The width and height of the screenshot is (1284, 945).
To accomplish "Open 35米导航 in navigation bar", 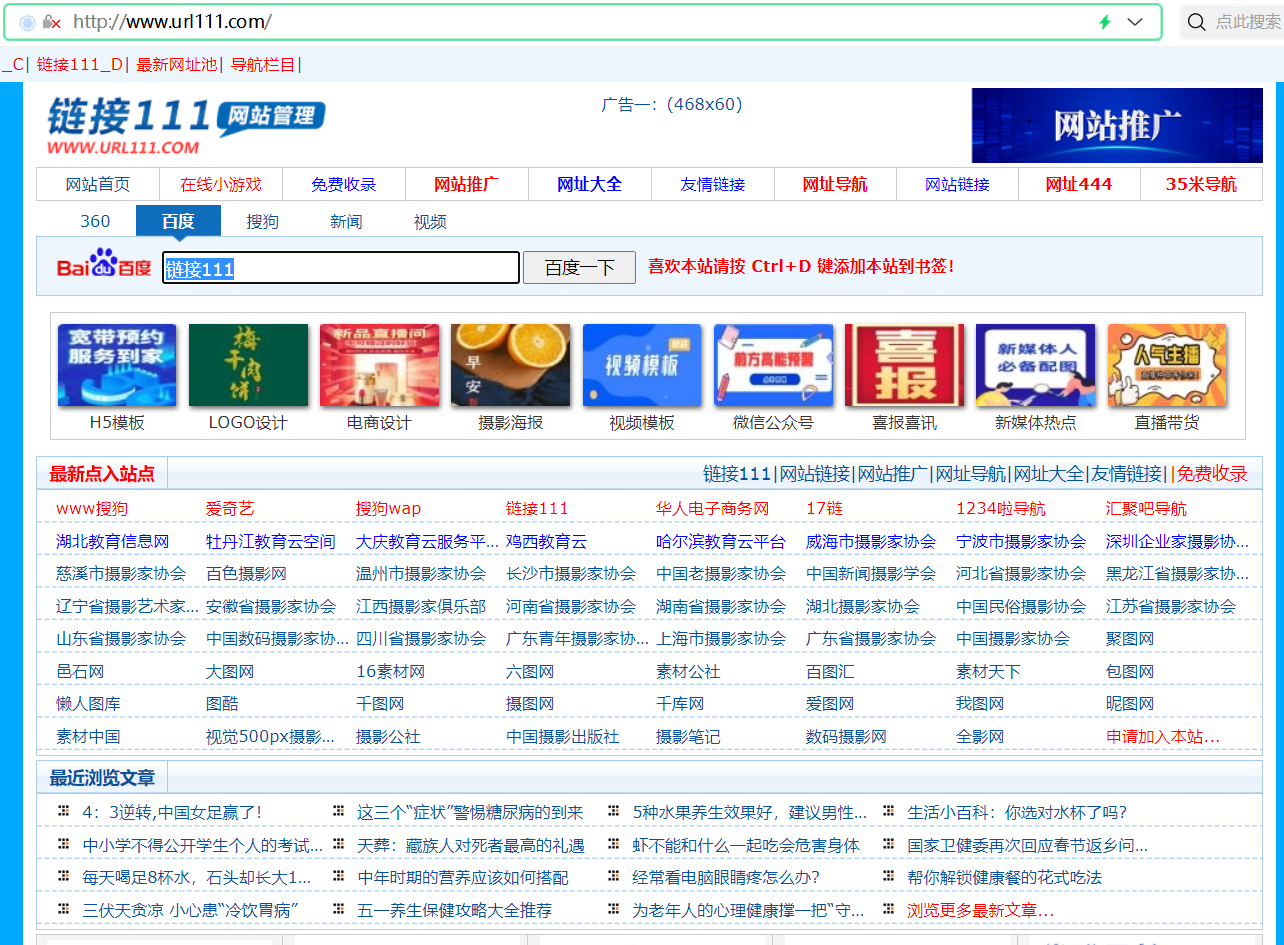I will pos(1201,184).
